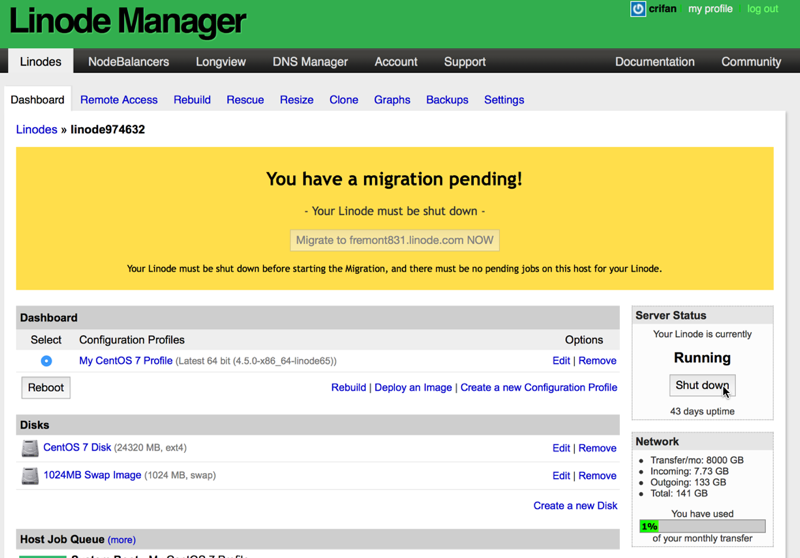The height and width of the screenshot is (558, 800).
Task: Click the crifan username link
Action: click(662, 9)
